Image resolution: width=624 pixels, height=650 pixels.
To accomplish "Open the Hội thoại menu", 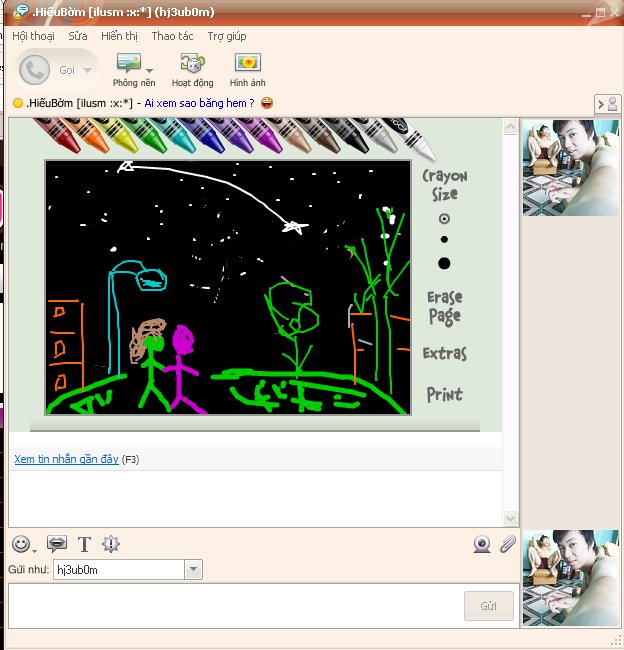I will pos(33,36).
